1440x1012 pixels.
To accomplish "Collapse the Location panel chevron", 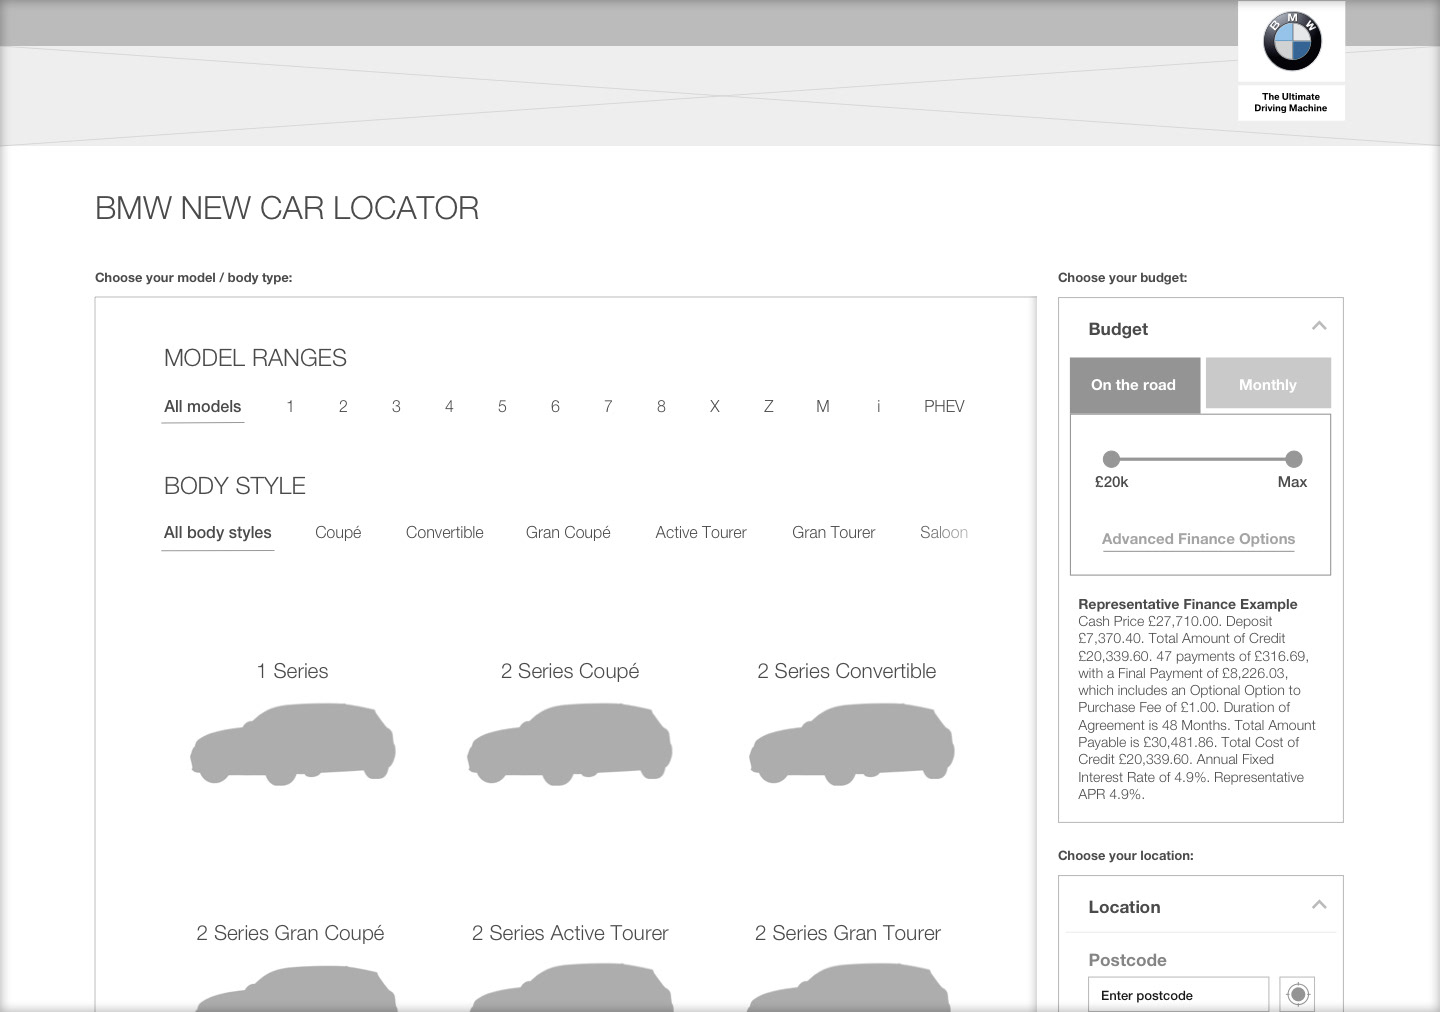I will click(x=1319, y=904).
